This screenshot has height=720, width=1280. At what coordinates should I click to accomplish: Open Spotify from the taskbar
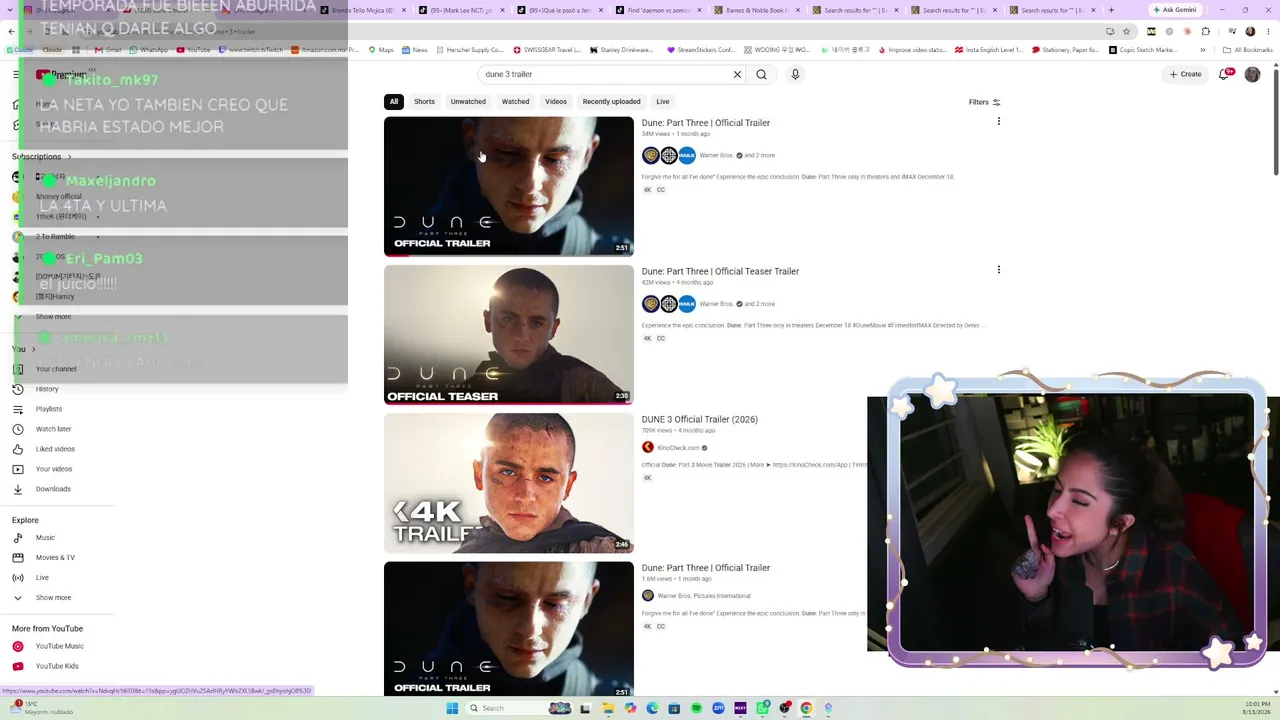697,708
